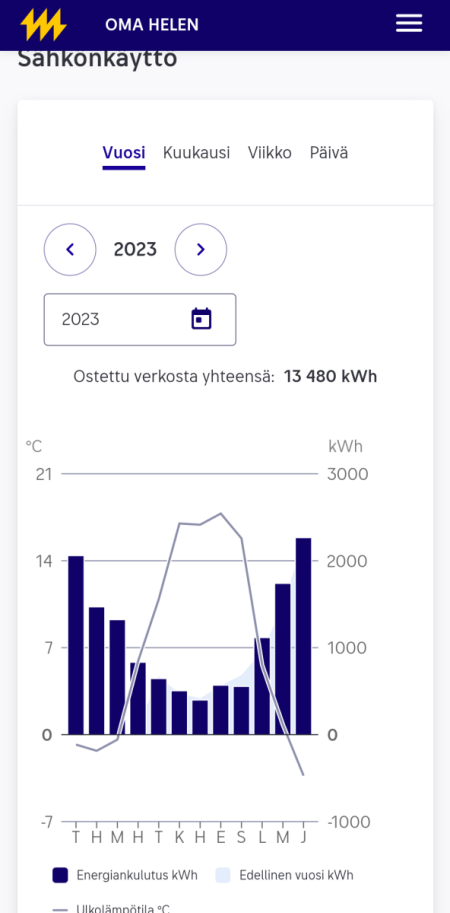Viewport: 450px width, 913px height.
Task: Select the J (December) consumption bar
Action: (303, 636)
